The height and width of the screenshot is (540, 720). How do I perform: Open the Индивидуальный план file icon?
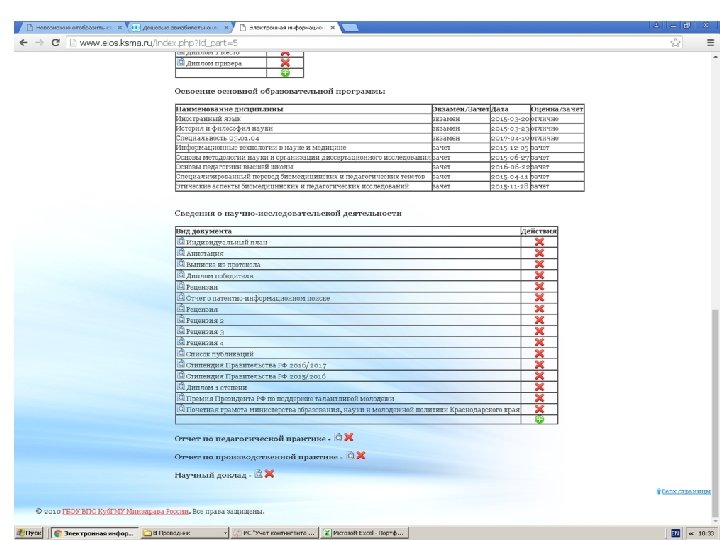(181, 241)
